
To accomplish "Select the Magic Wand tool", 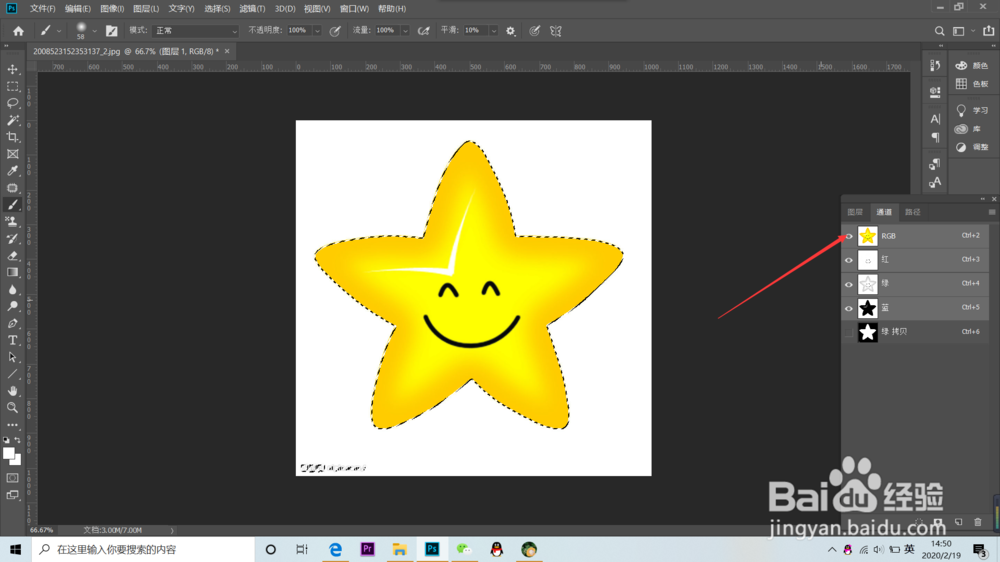I will point(12,120).
